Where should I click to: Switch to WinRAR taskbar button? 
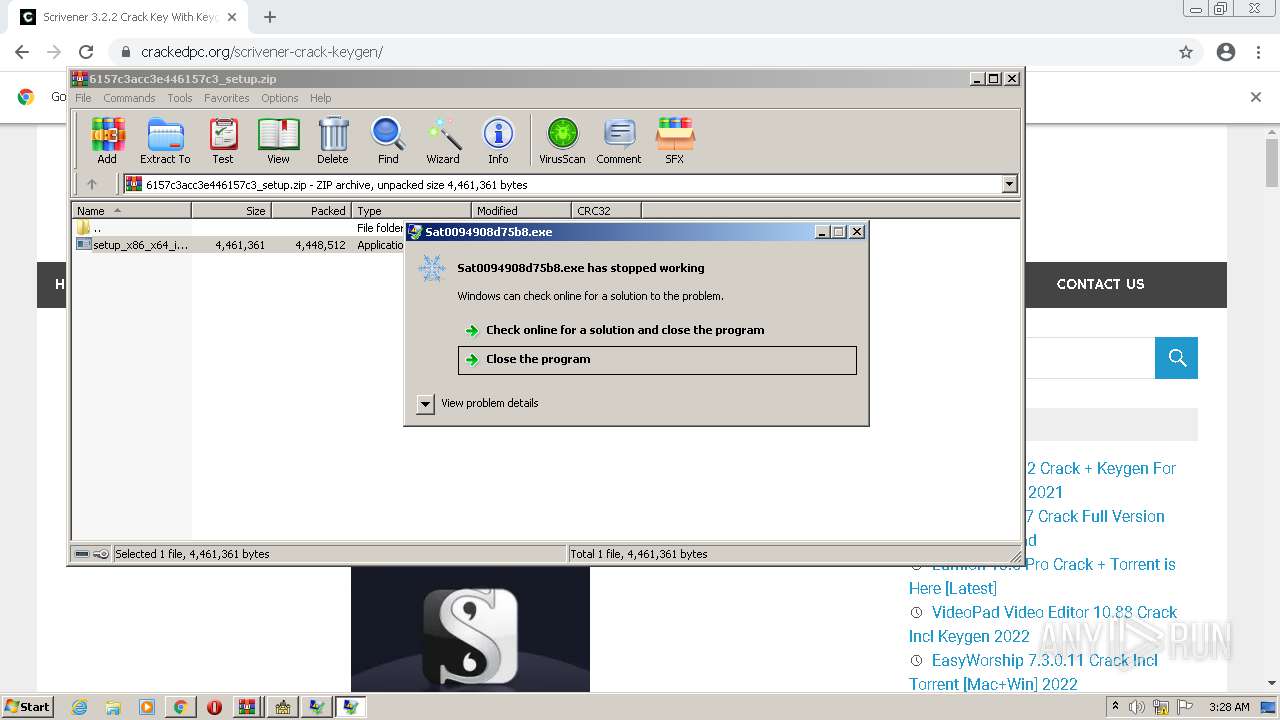(247, 707)
